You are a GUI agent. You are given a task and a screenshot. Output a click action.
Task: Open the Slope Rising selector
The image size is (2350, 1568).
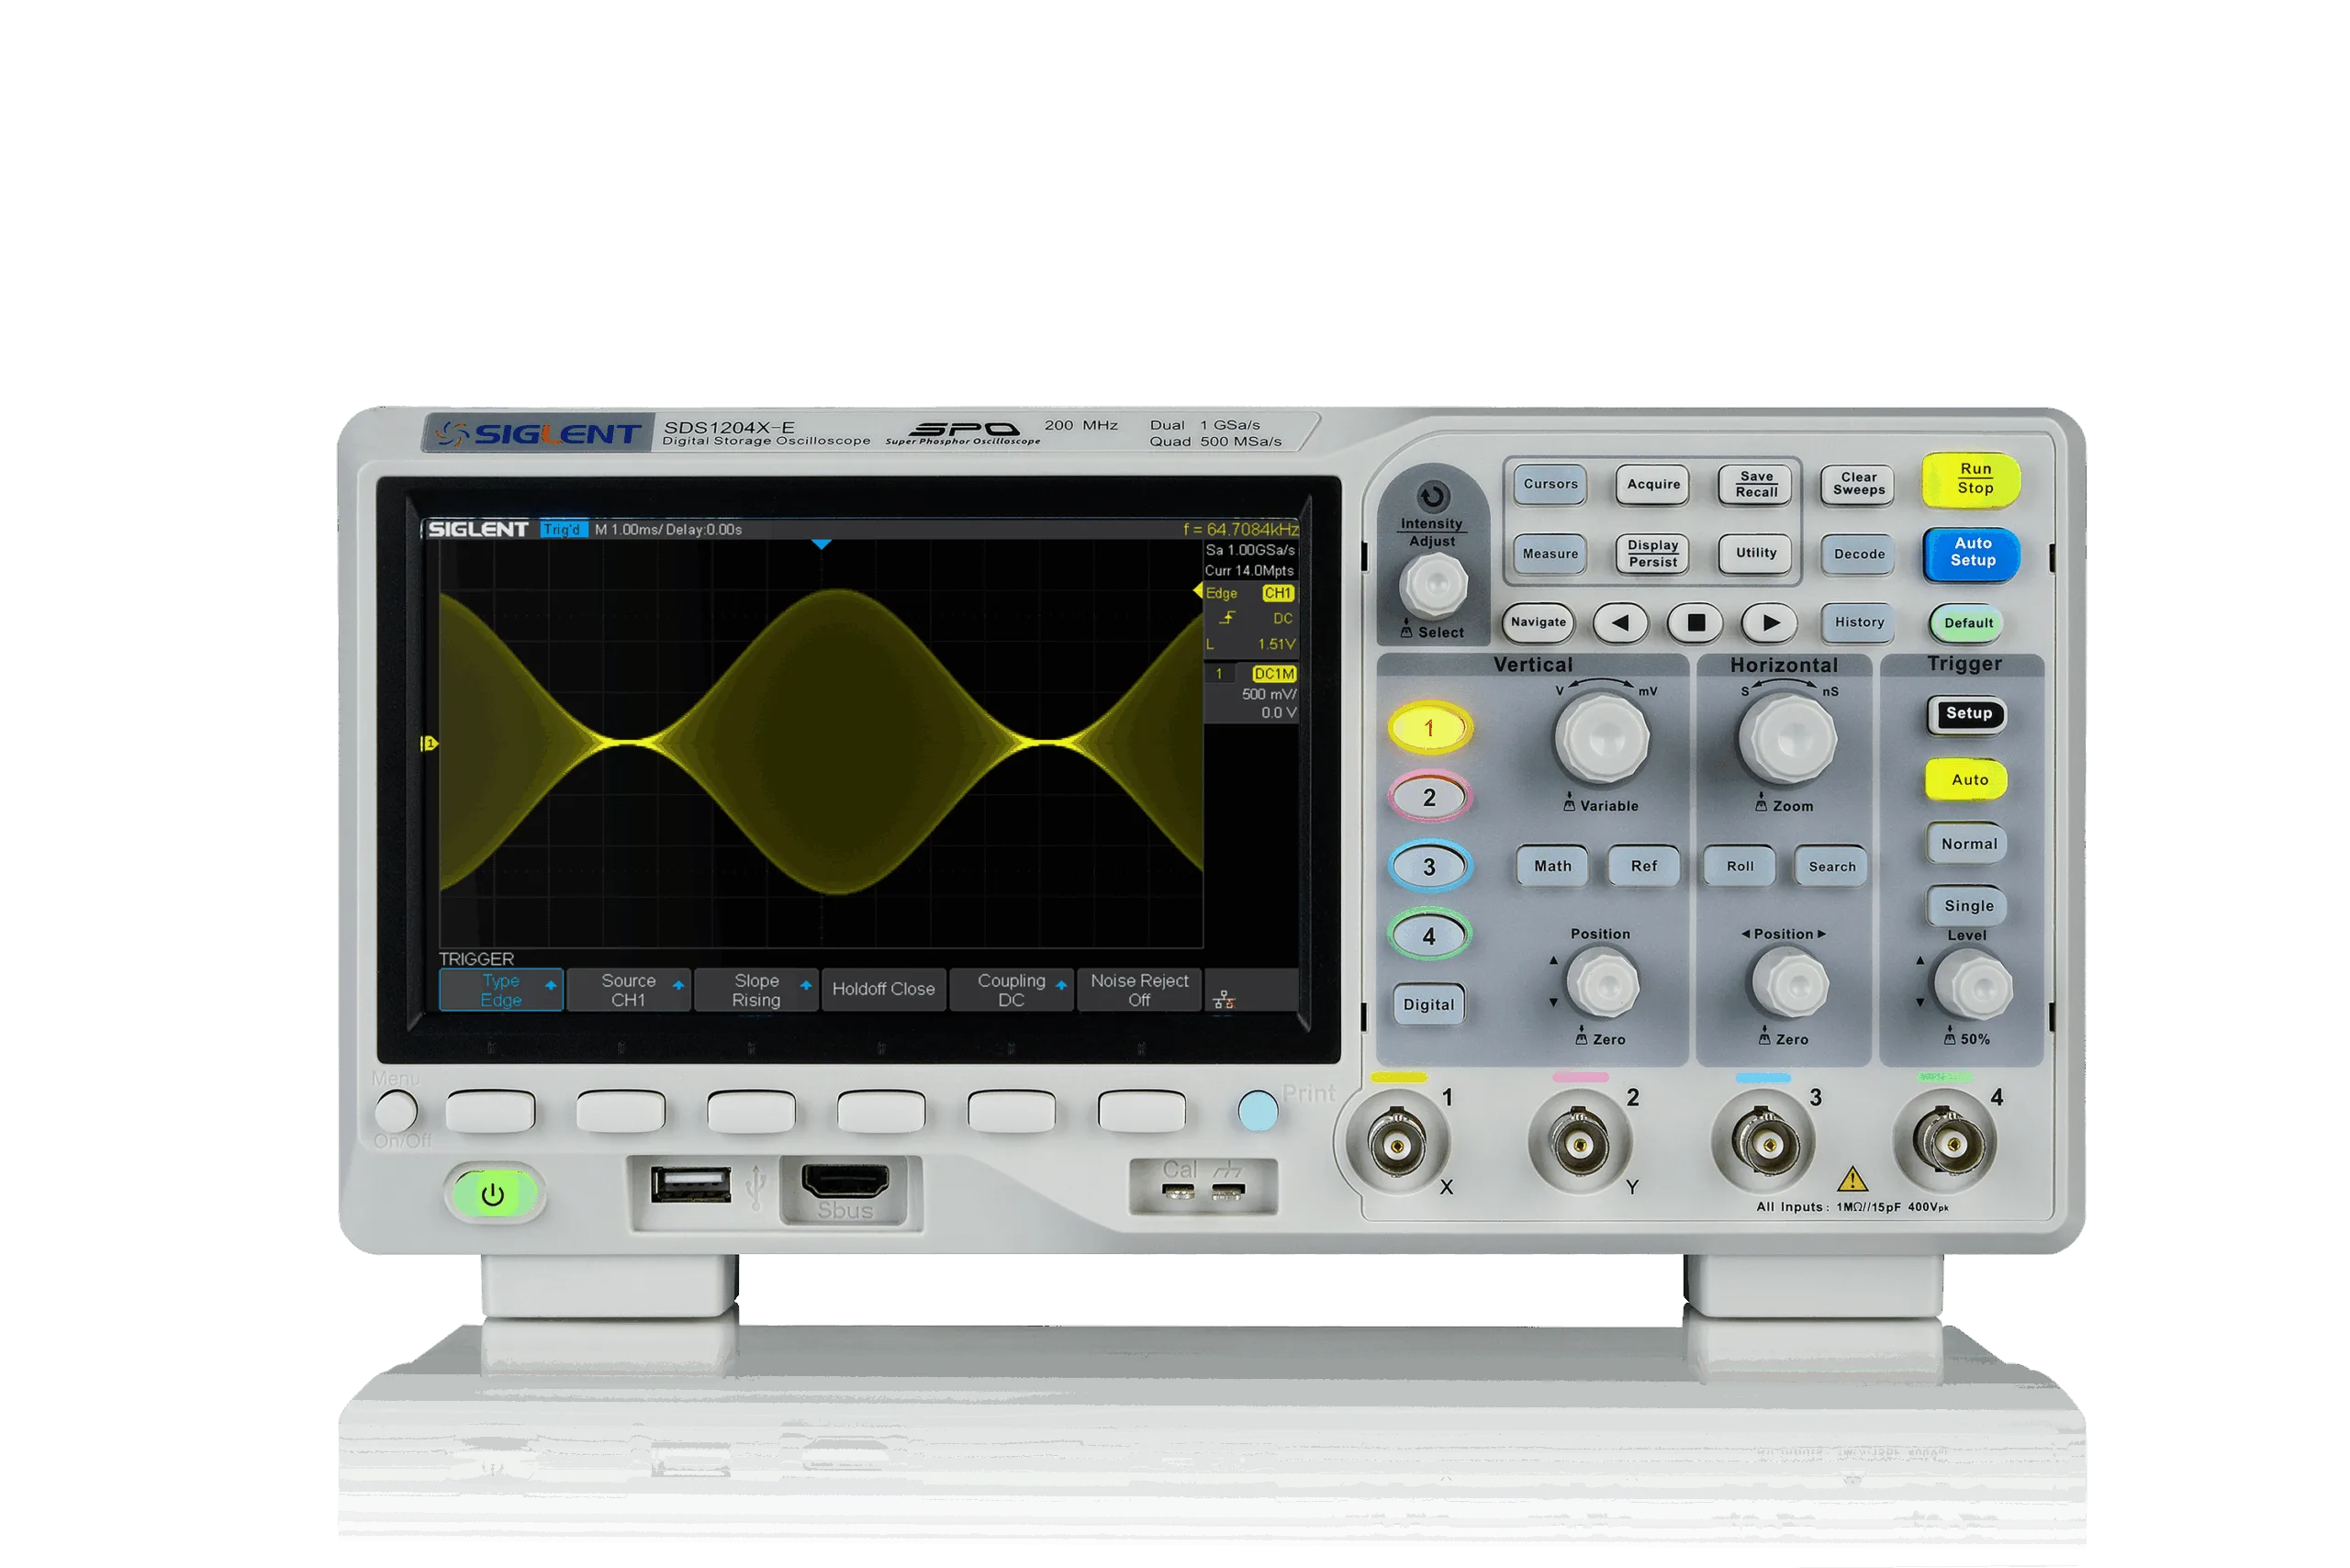coord(756,989)
